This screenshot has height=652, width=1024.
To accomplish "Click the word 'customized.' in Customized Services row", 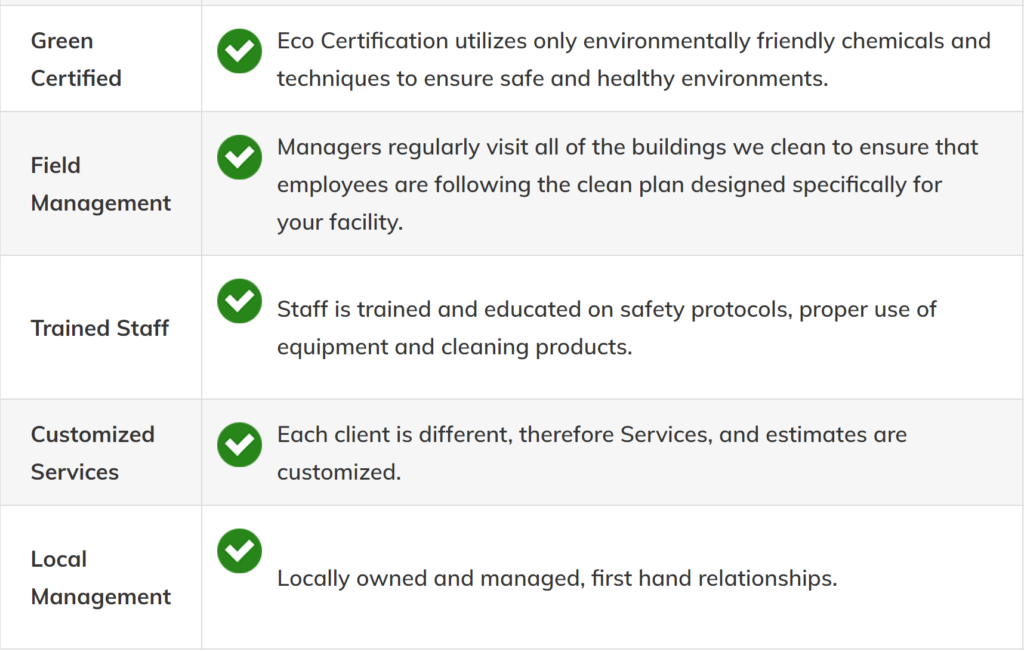I will [339, 472].
